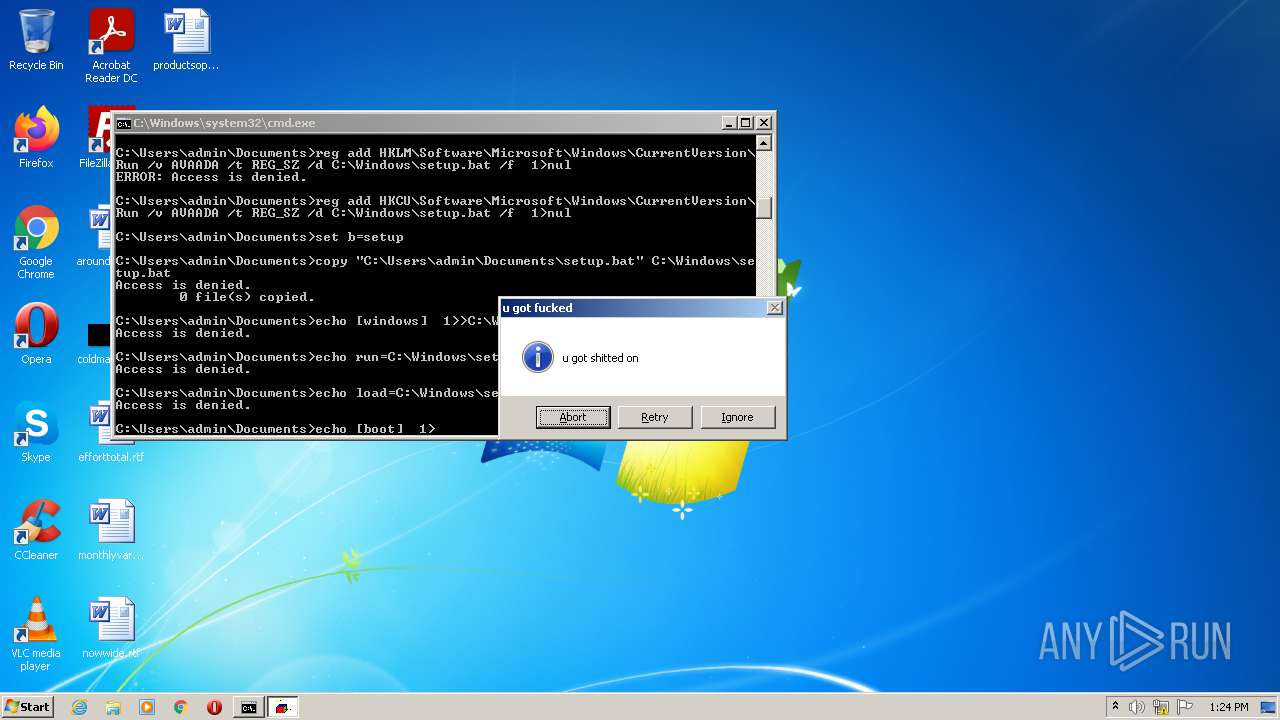Click the Abort button in dialog
1280x720 pixels.
[573, 417]
